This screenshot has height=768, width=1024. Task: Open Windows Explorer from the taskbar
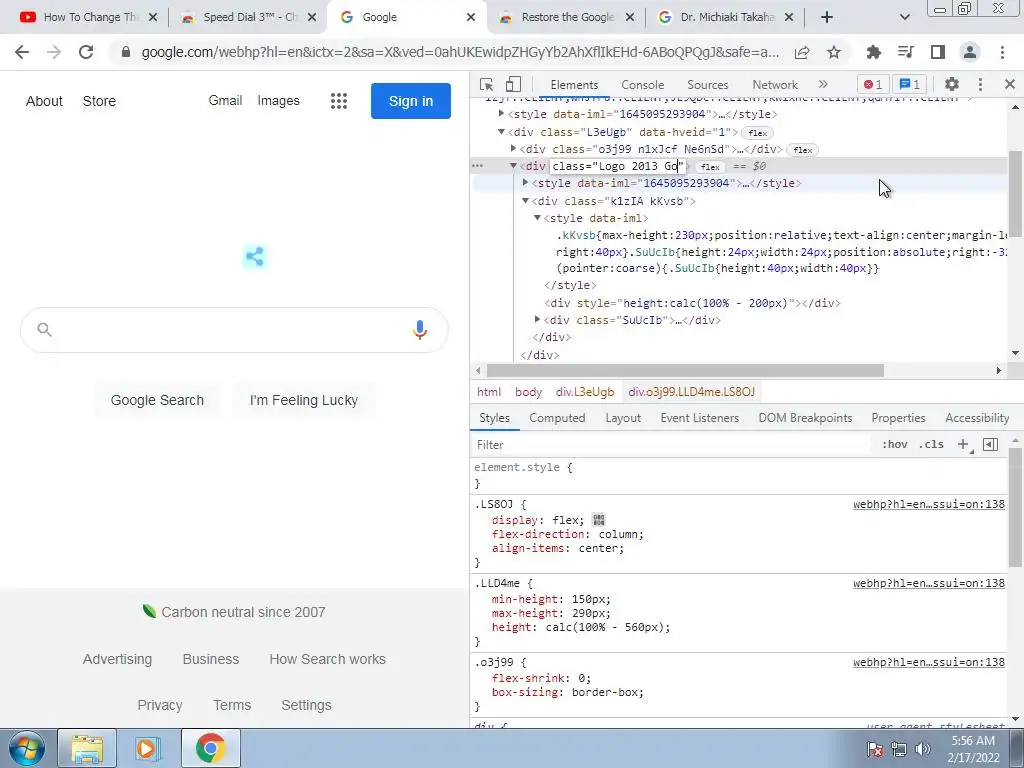(x=87, y=748)
